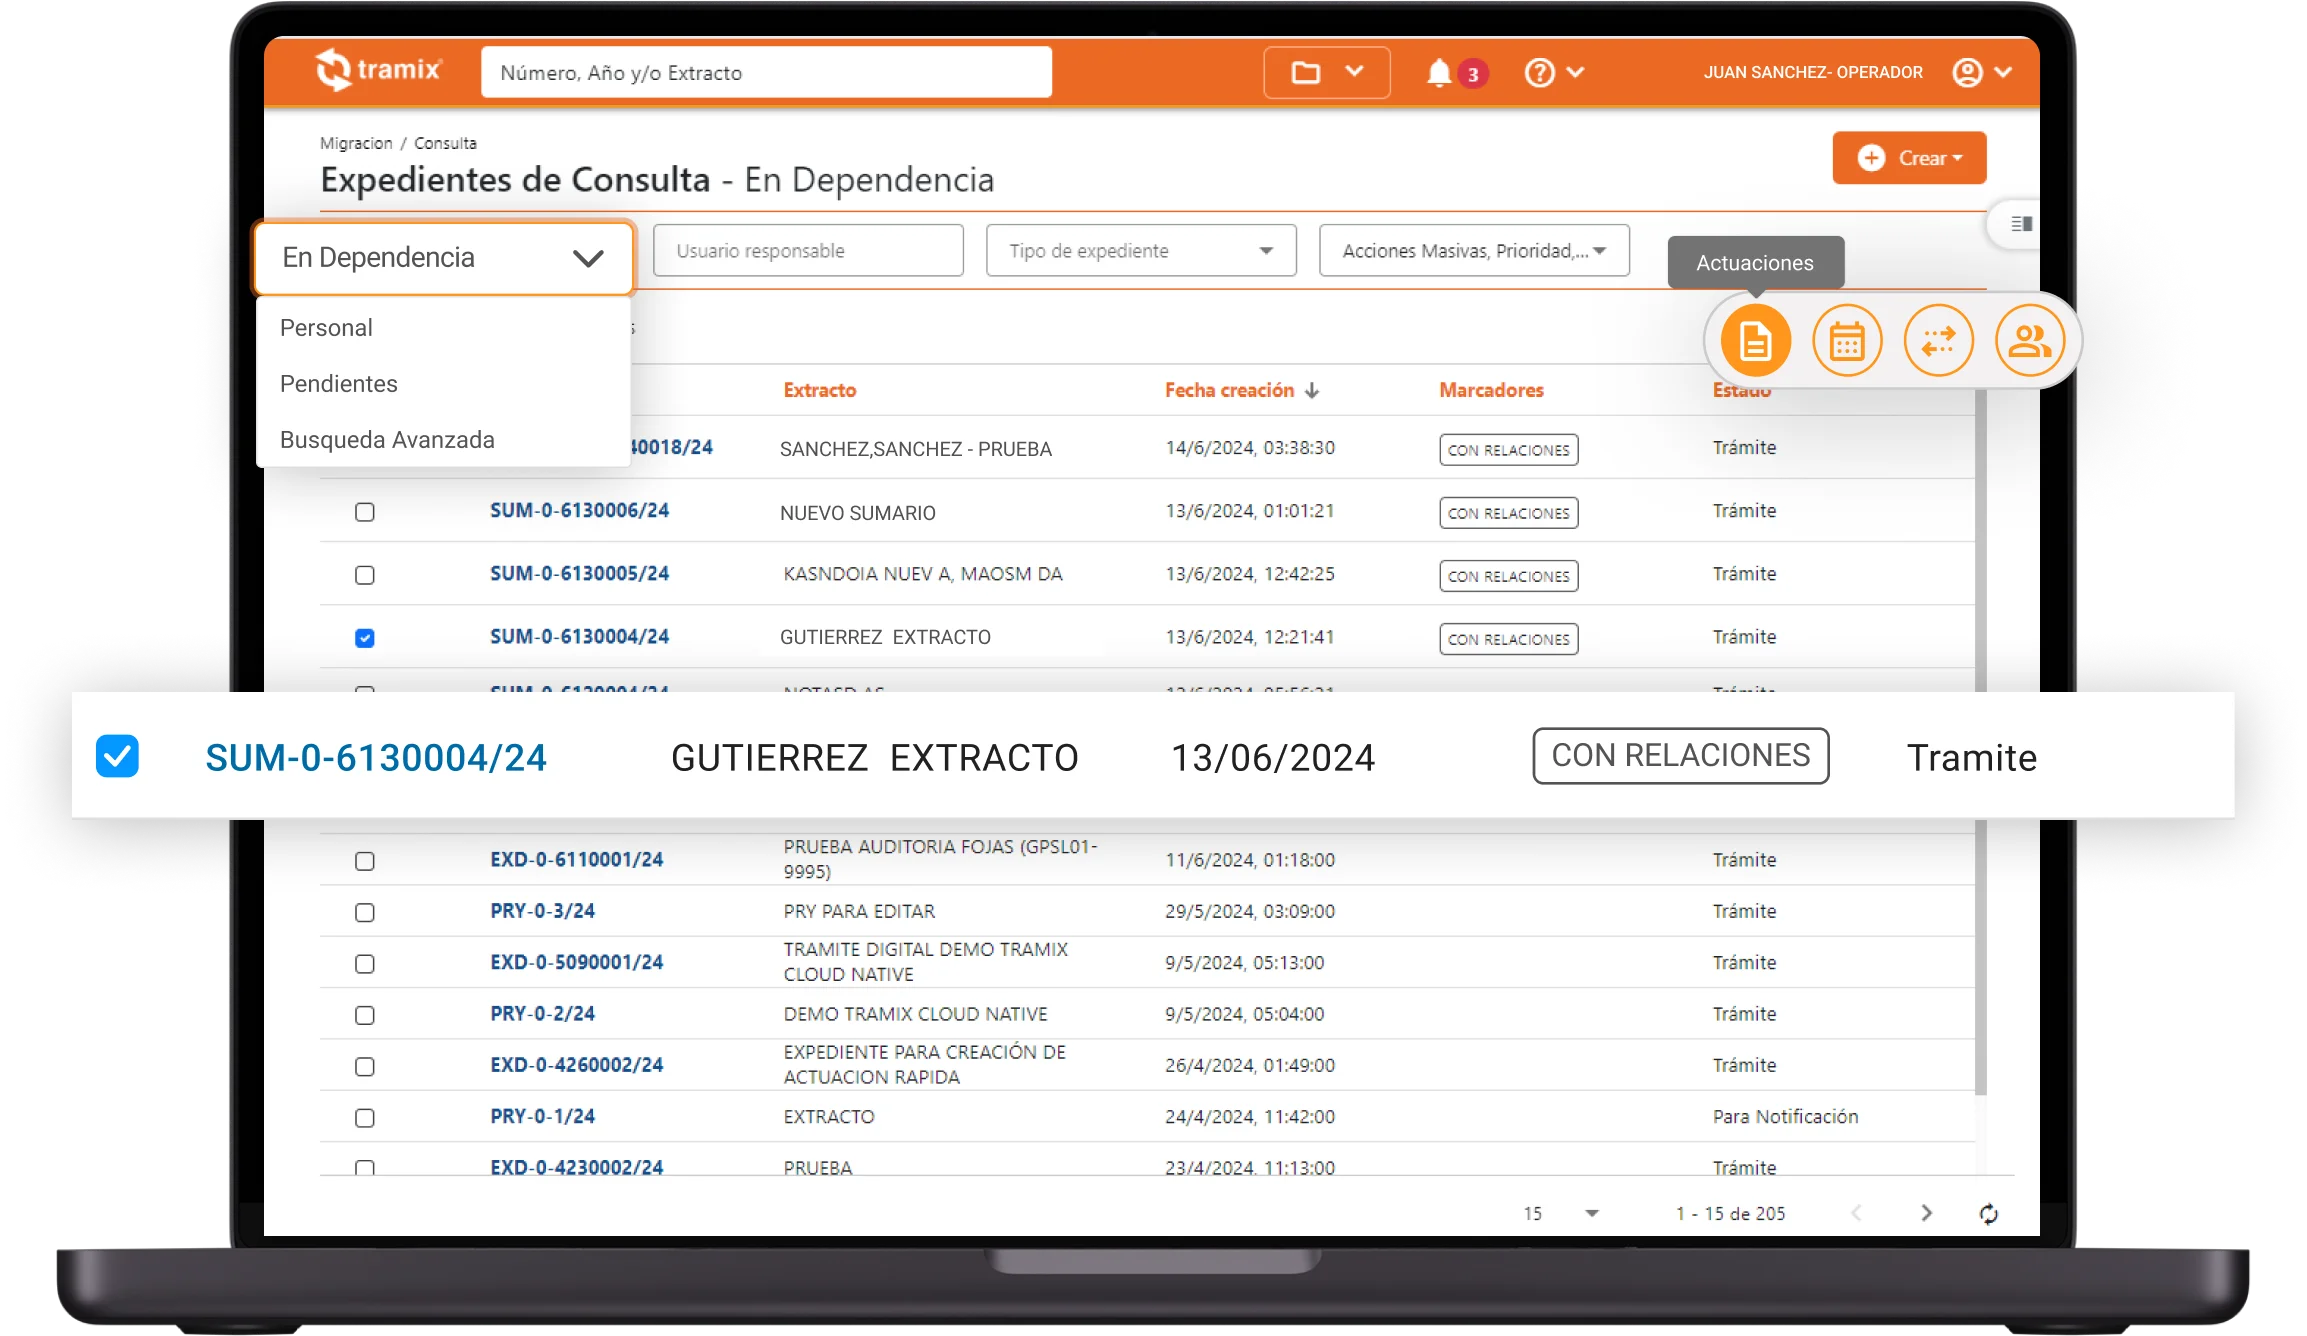This screenshot has height=1336, width=2307.
Task: Select Pendientes from the dropdown list
Action: click(x=339, y=384)
